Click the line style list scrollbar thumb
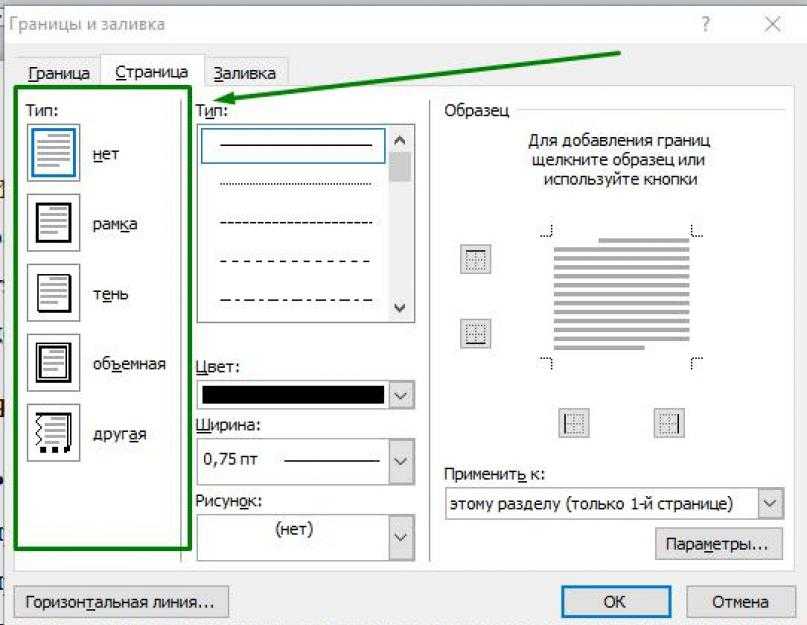 click(x=400, y=167)
